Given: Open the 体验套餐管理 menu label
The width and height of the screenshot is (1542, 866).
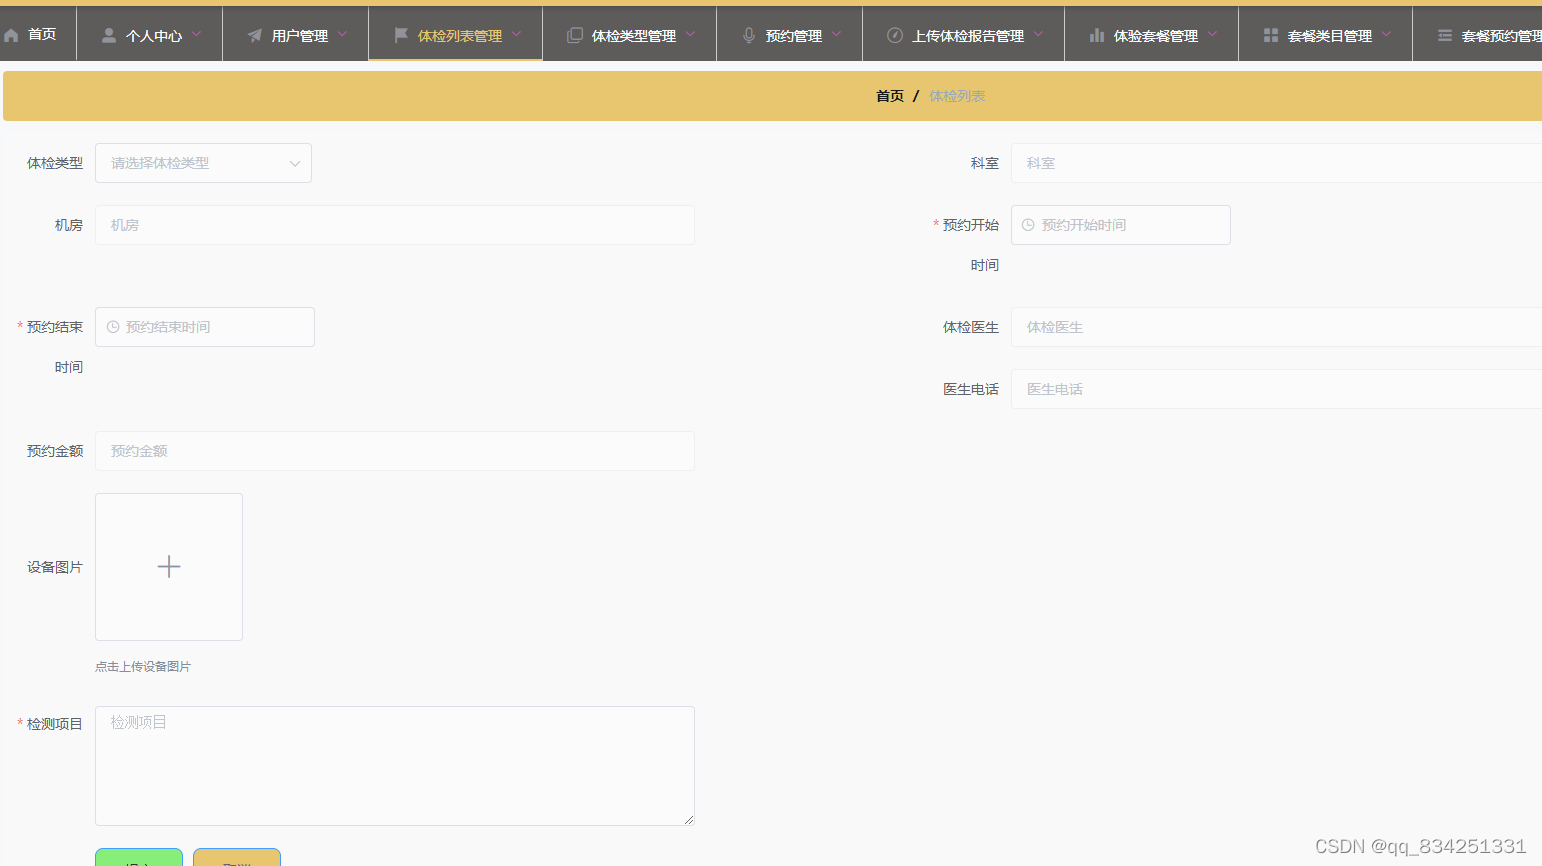Looking at the screenshot, I should (x=1156, y=36).
